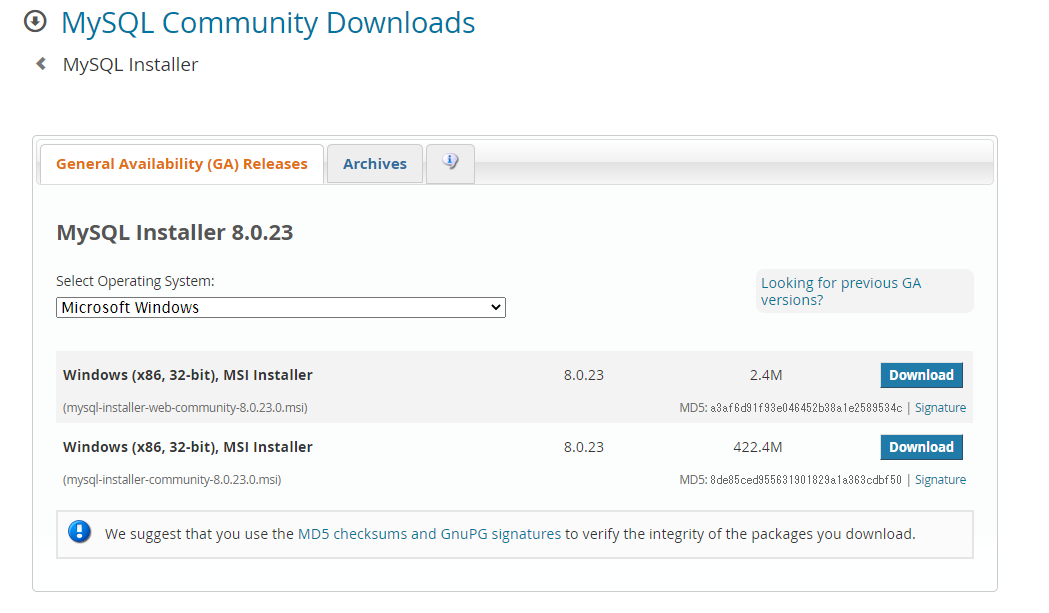Click the blue info alert icon

80,532
